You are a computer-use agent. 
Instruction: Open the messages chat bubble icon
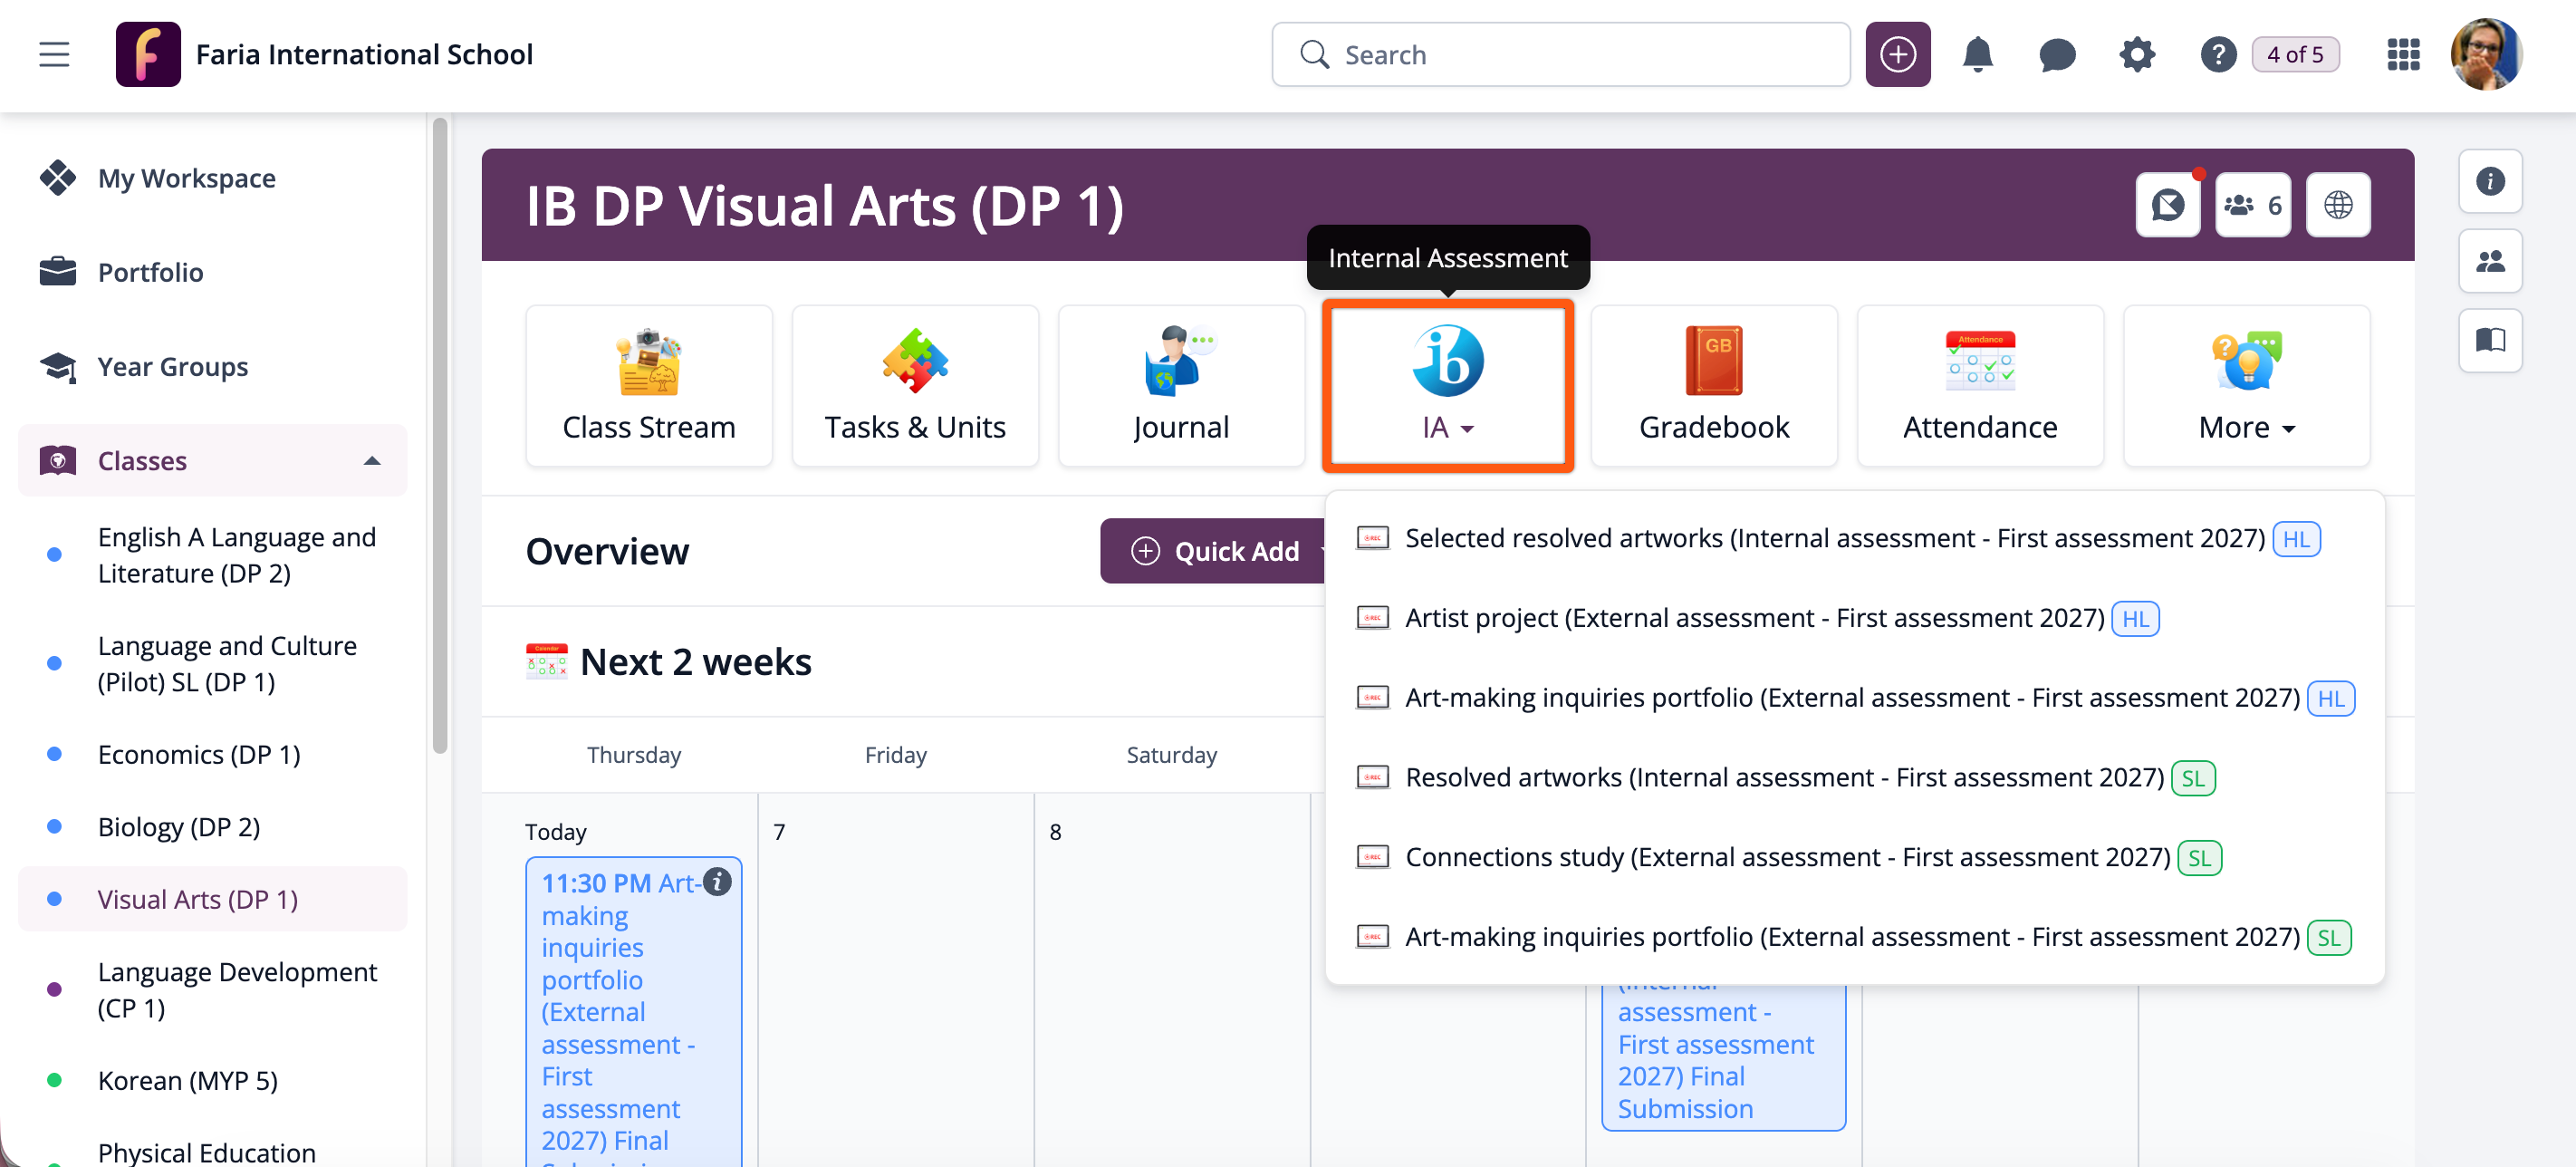pos(2057,54)
